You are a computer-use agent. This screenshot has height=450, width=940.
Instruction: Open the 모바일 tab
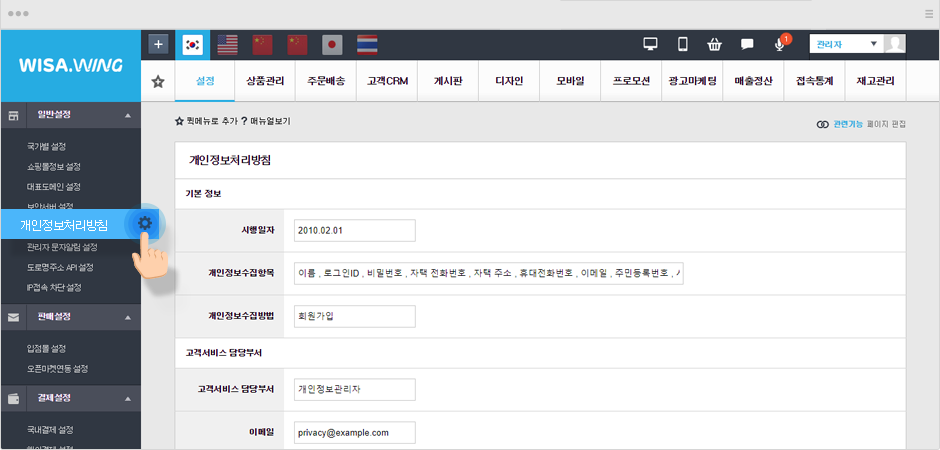coord(570,81)
